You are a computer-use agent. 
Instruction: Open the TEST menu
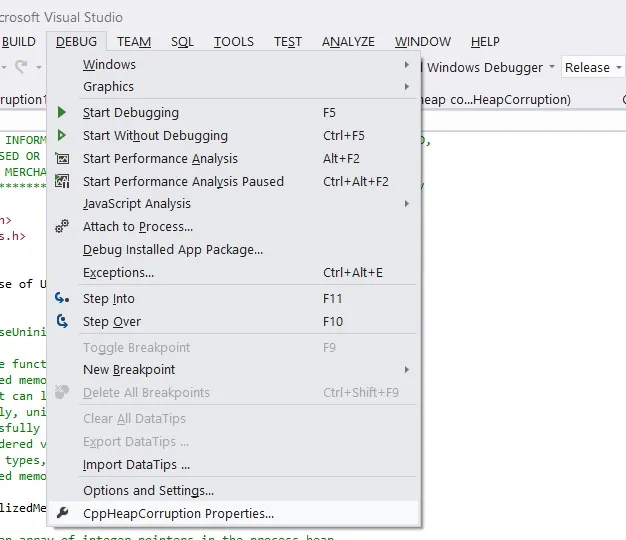coord(287,42)
